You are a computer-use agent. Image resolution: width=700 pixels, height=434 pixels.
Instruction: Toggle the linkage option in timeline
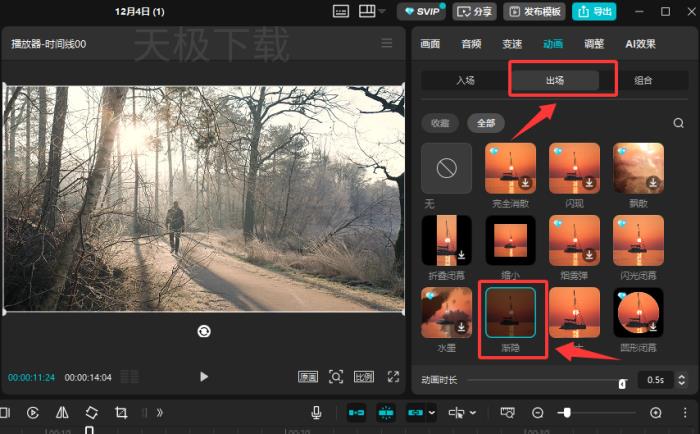pyautogui.click(x=416, y=412)
